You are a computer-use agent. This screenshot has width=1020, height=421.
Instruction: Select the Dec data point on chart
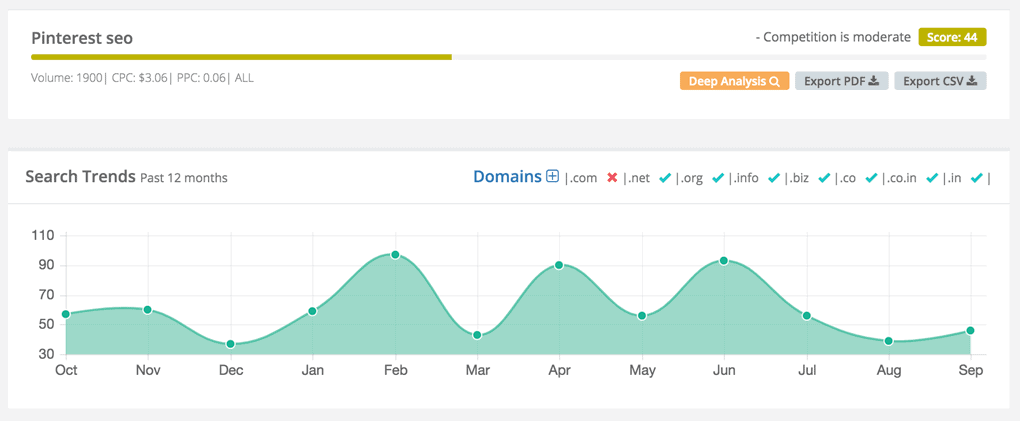click(x=230, y=344)
